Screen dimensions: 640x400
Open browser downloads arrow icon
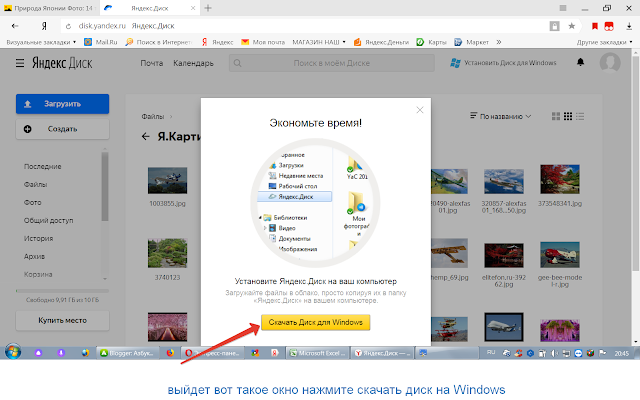click(x=629, y=26)
